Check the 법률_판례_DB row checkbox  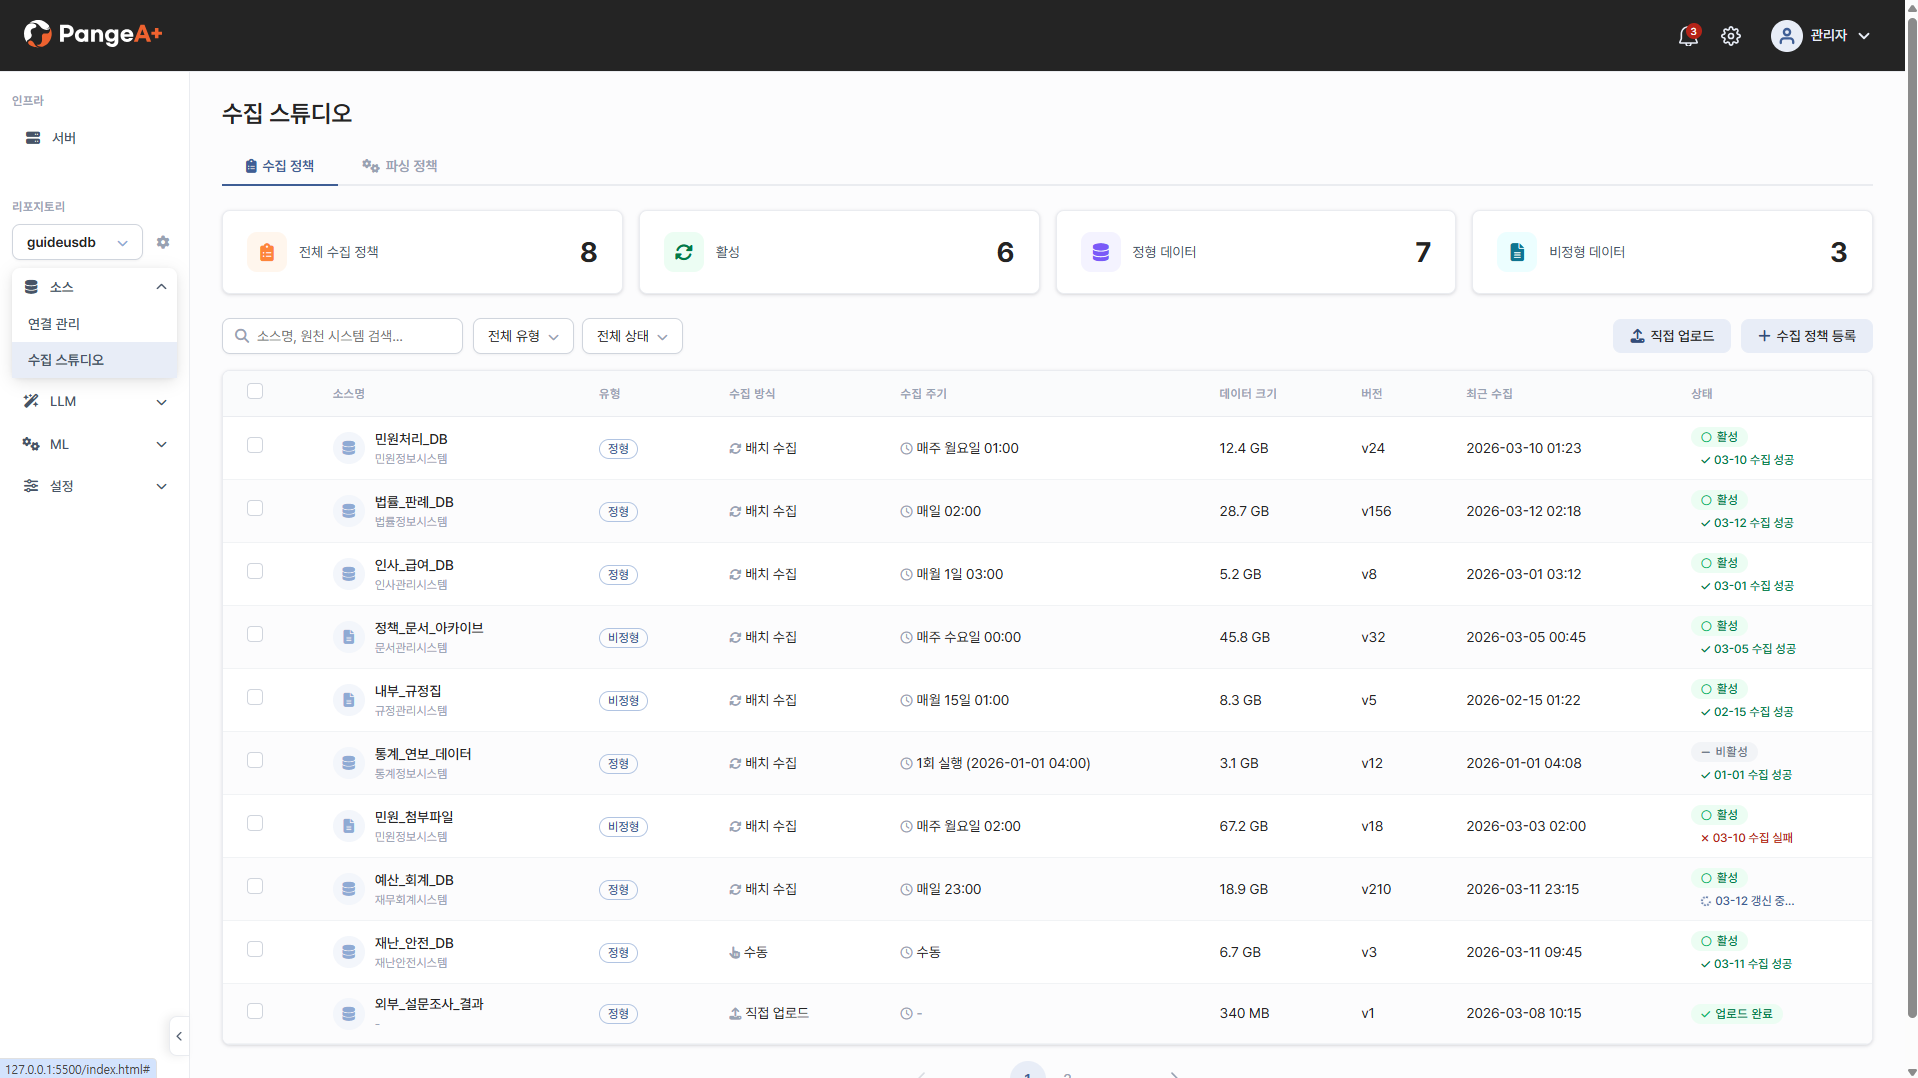coord(255,508)
